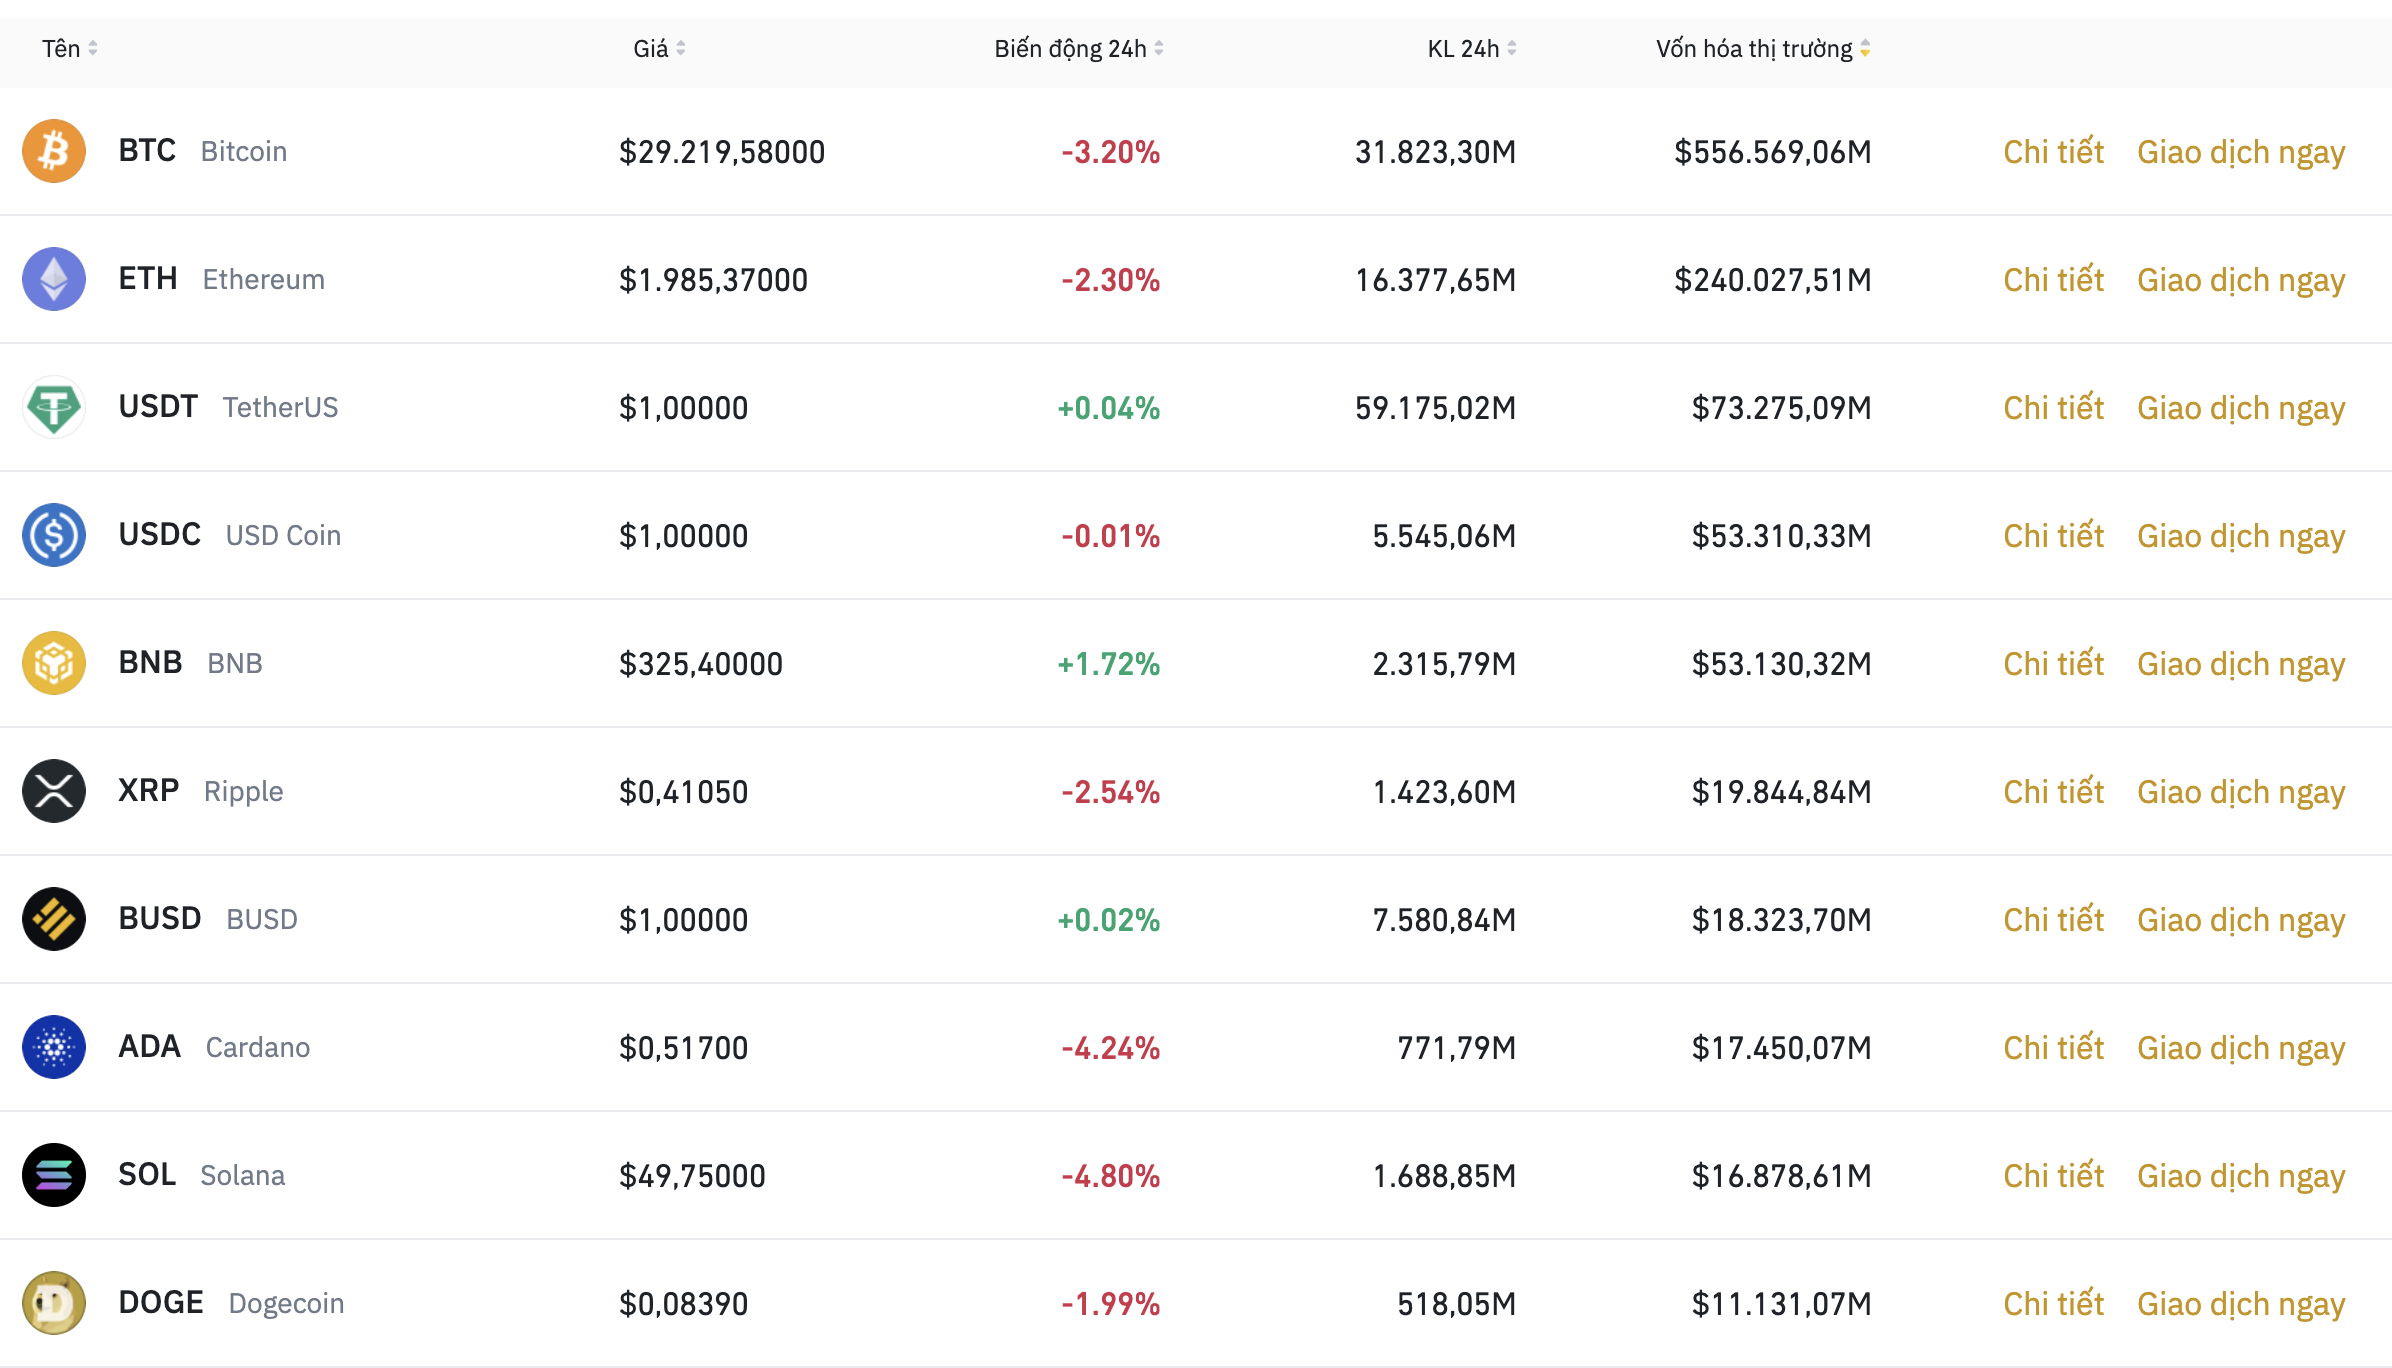Open Chi tiết link for Bitcoin

point(2053,152)
